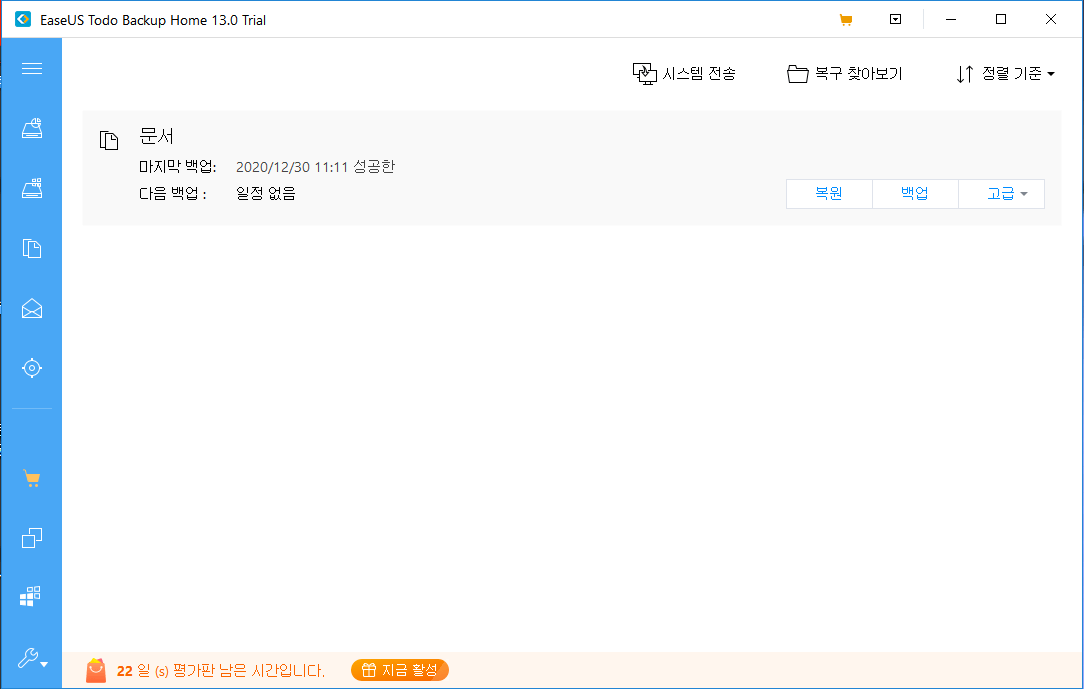Image resolution: width=1084 pixels, height=689 pixels.
Task: Click the trial shopping bag icon
Action: 96,670
